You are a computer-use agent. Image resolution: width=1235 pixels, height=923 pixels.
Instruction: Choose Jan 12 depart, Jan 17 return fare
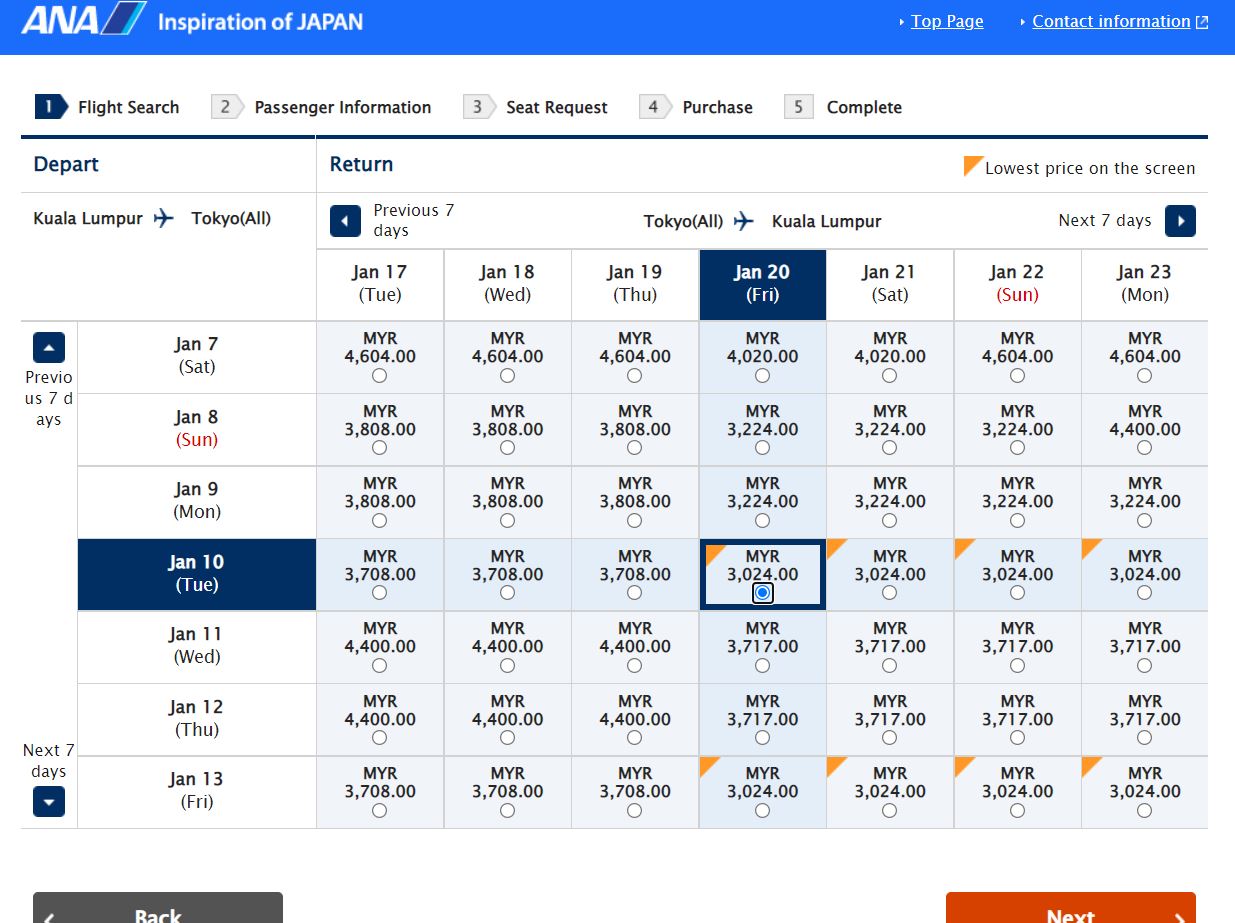pos(380,738)
